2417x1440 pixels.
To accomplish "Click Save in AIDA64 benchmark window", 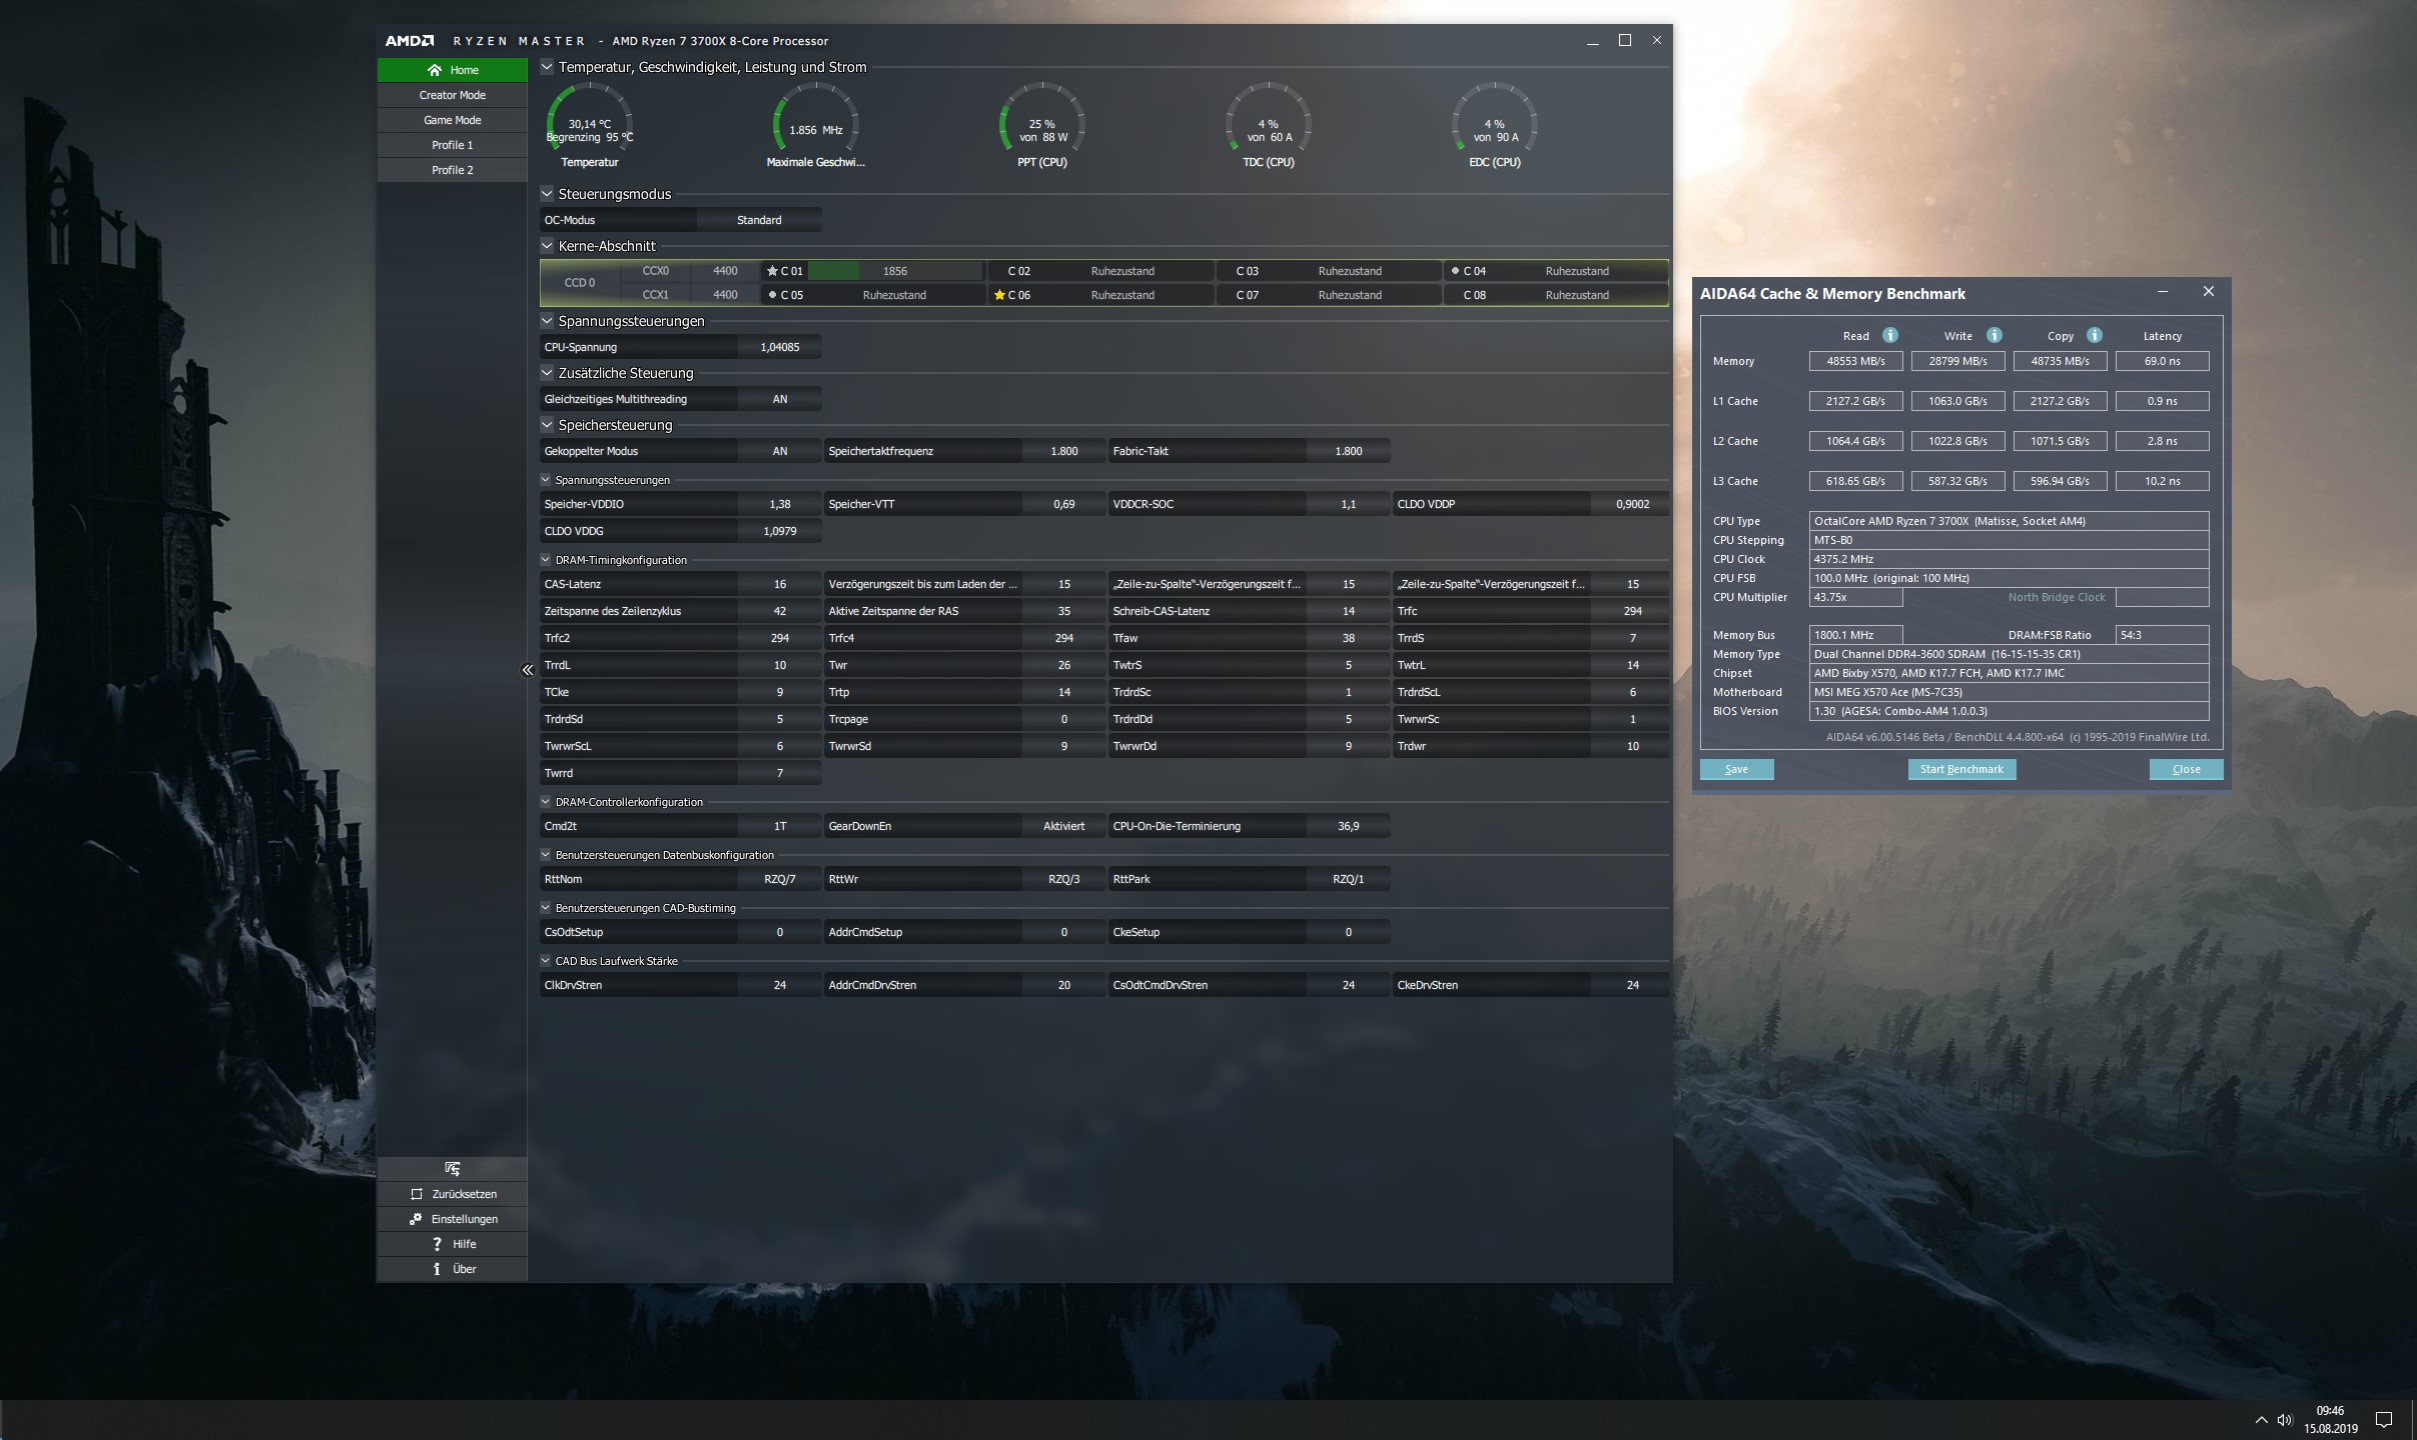I will tap(1736, 769).
